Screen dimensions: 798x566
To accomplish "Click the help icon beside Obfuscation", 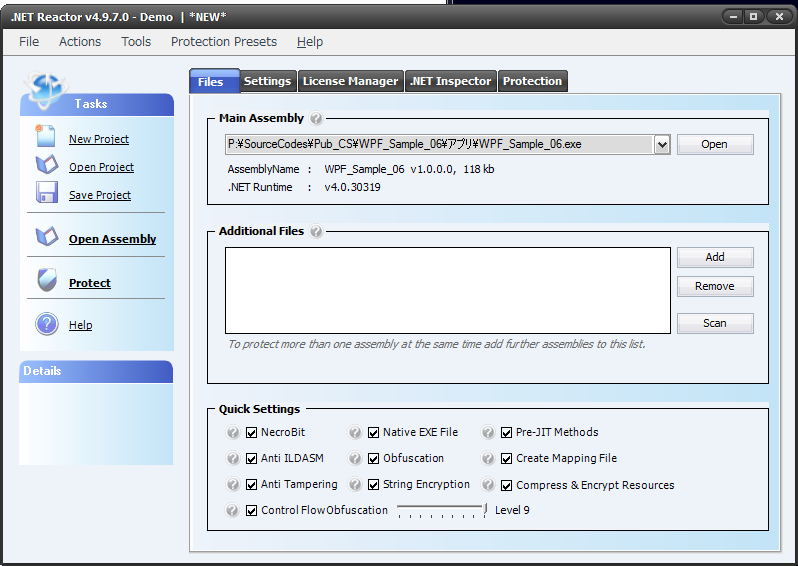I will tap(355, 458).
